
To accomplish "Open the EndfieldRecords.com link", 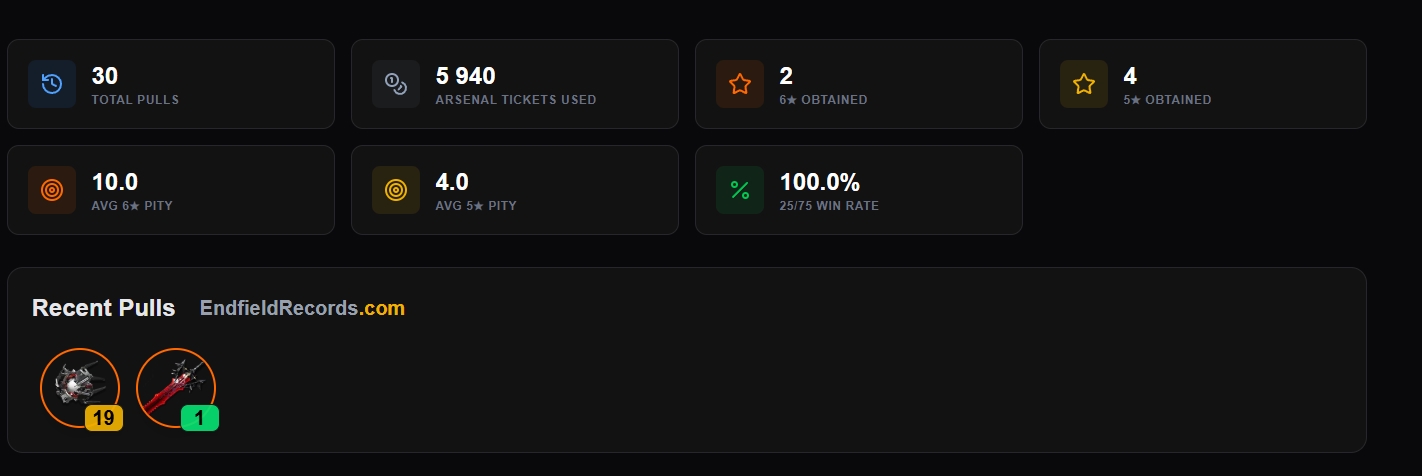I will [302, 308].
